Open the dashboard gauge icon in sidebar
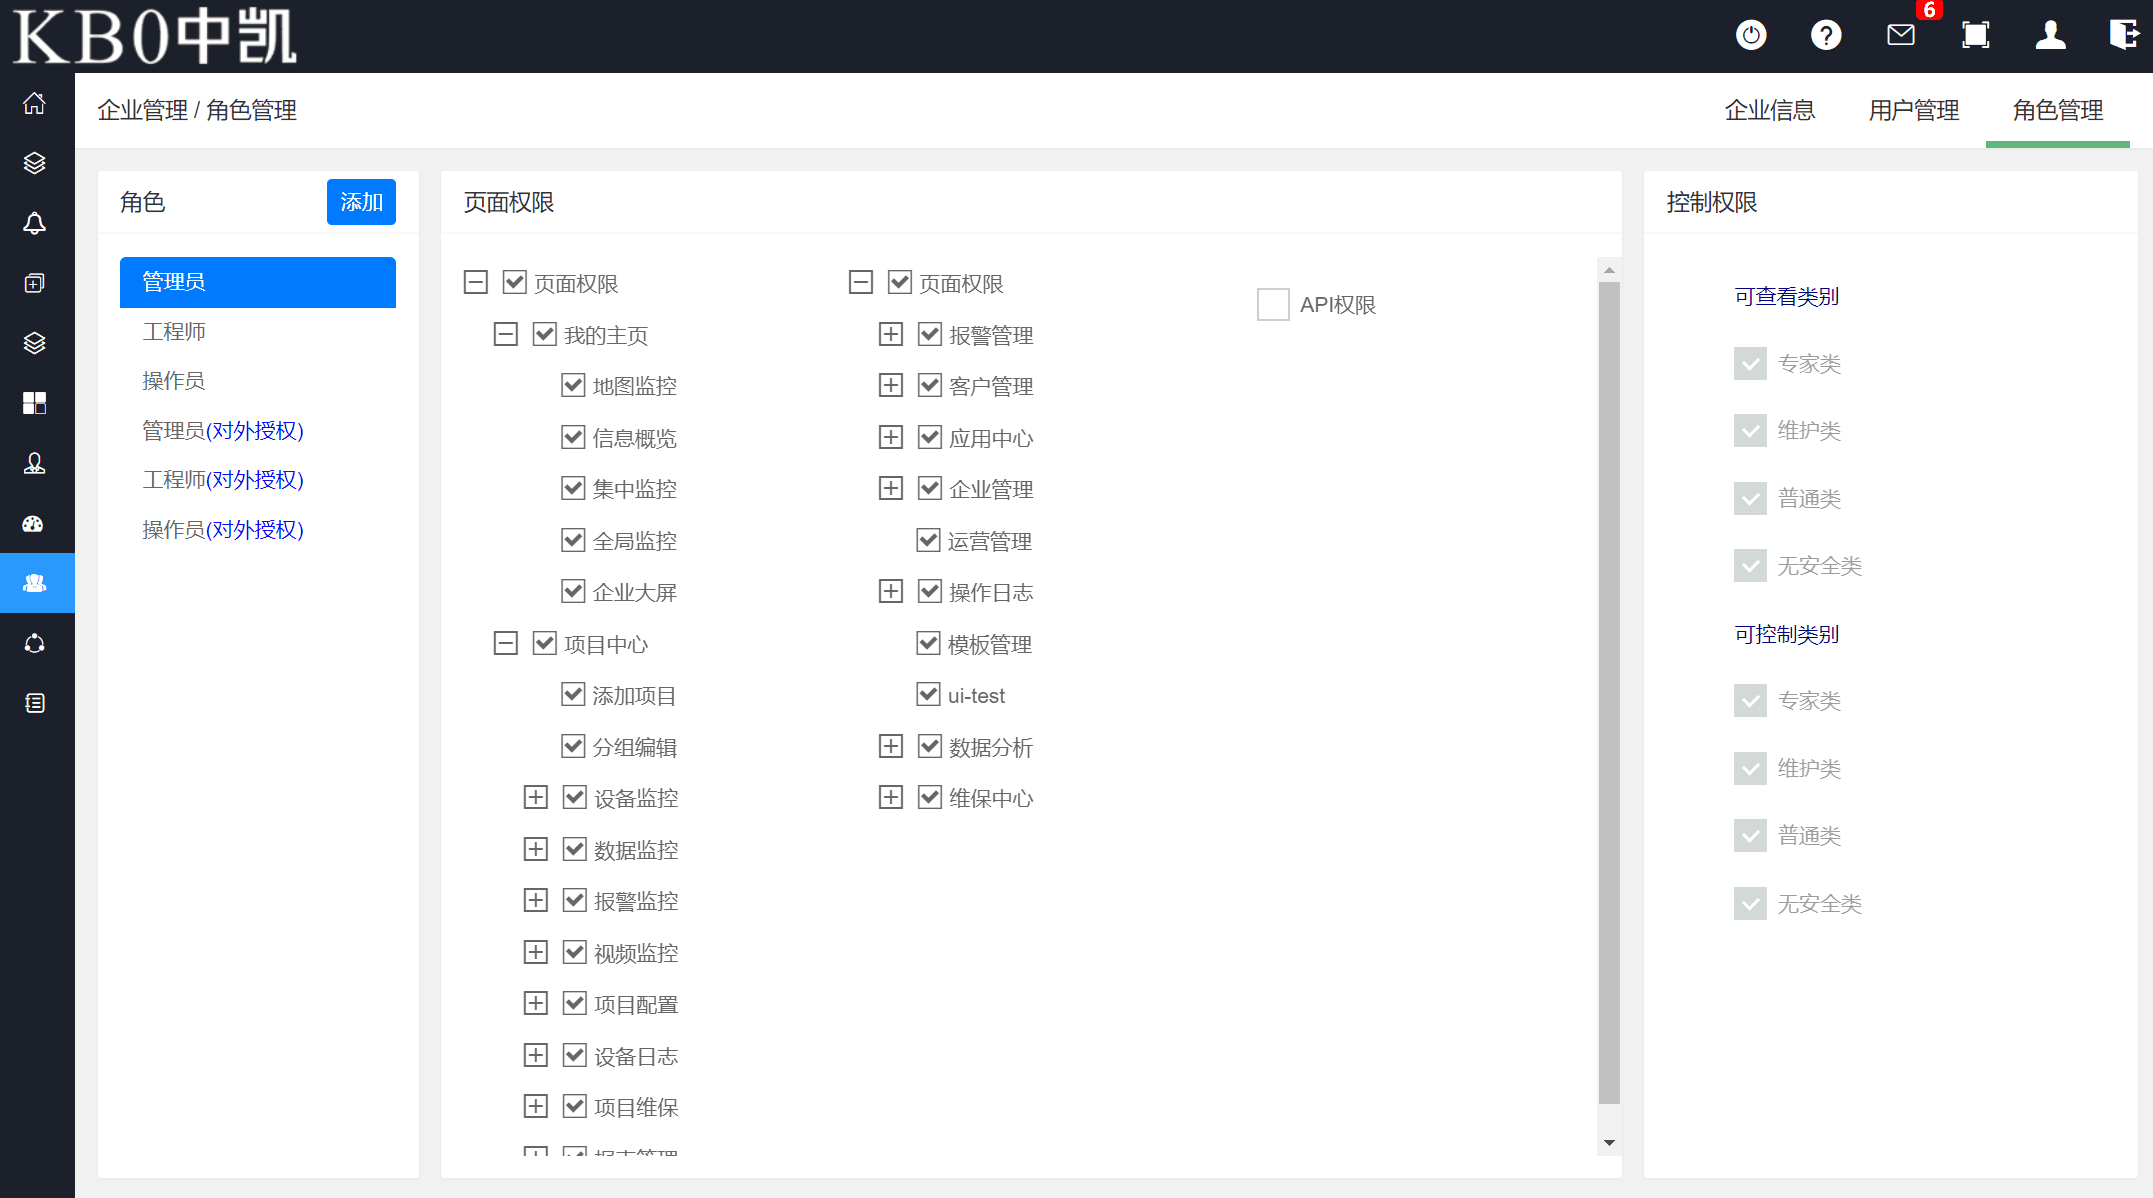2153x1198 pixels. coord(35,523)
